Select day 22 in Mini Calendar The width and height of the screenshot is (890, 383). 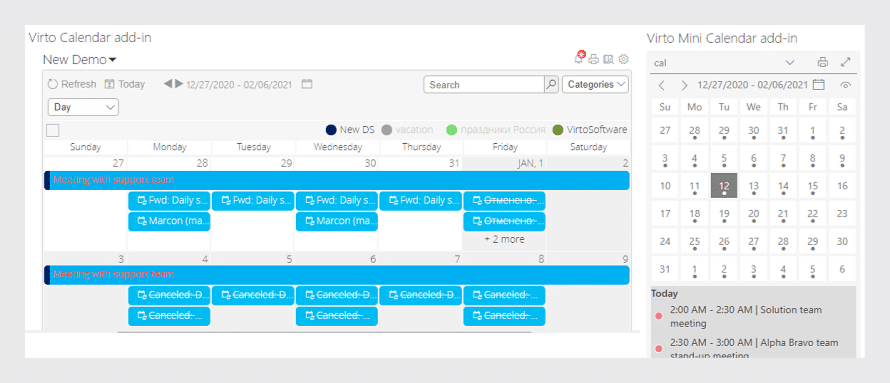coord(812,214)
